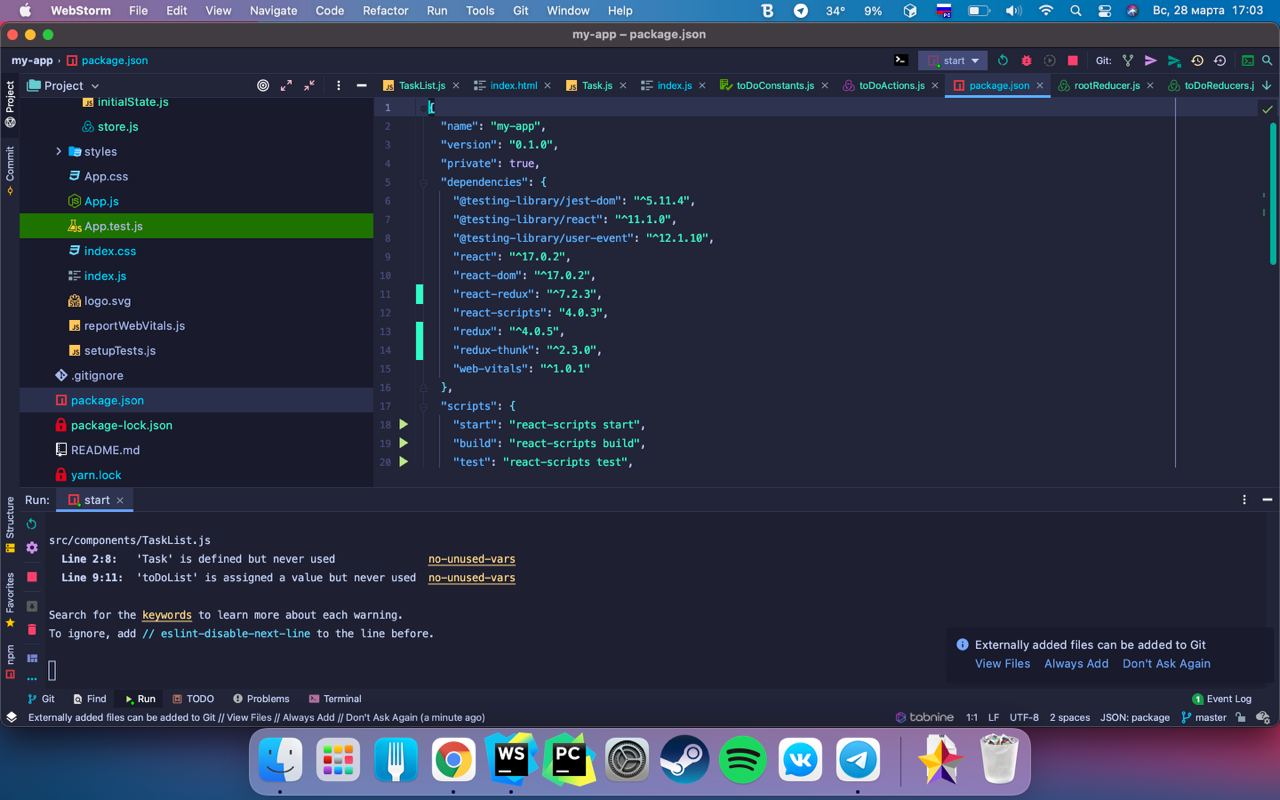This screenshot has width=1280, height=800.
Task: Click the locate target icon in the Project panel
Action: 263,85
